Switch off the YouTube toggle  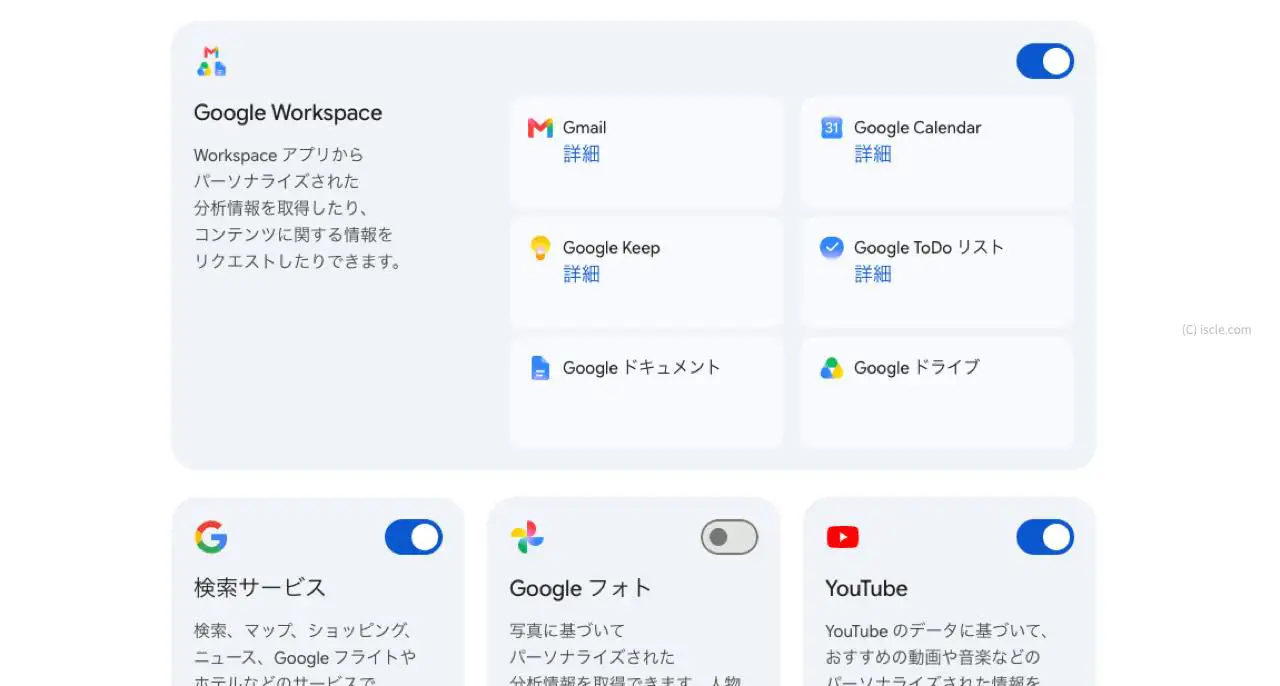point(1045,537)
